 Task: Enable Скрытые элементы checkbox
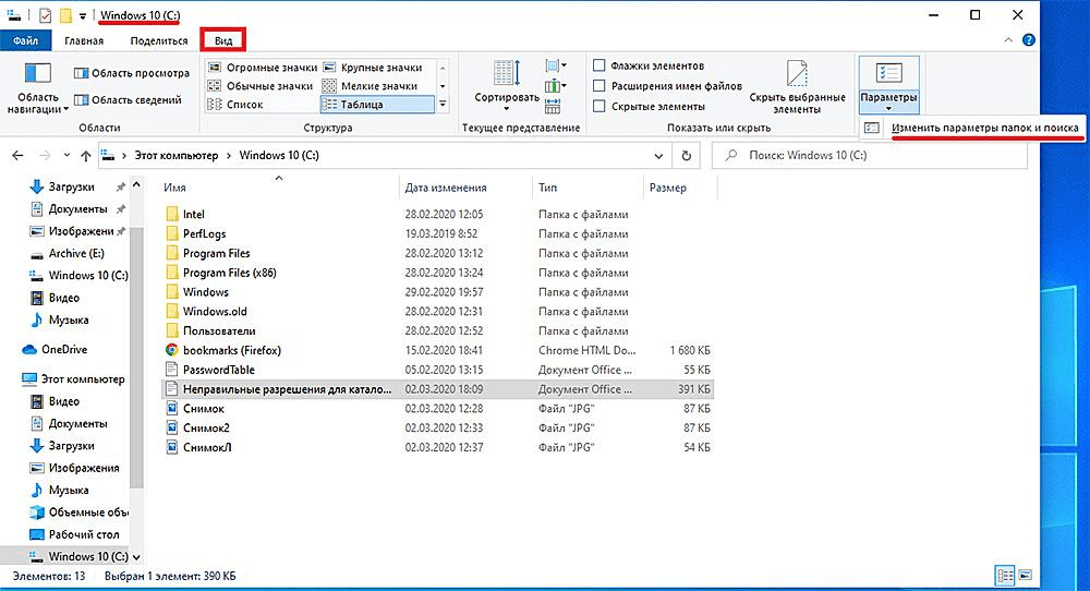(x=599, y=106)
